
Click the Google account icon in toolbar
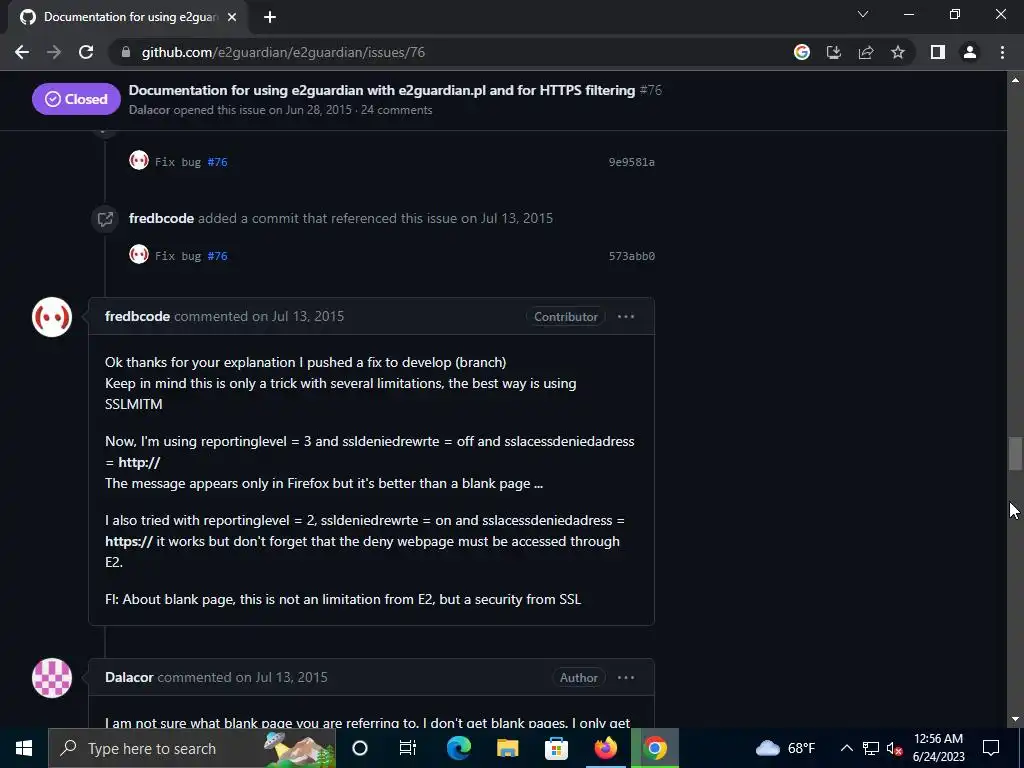802,52
